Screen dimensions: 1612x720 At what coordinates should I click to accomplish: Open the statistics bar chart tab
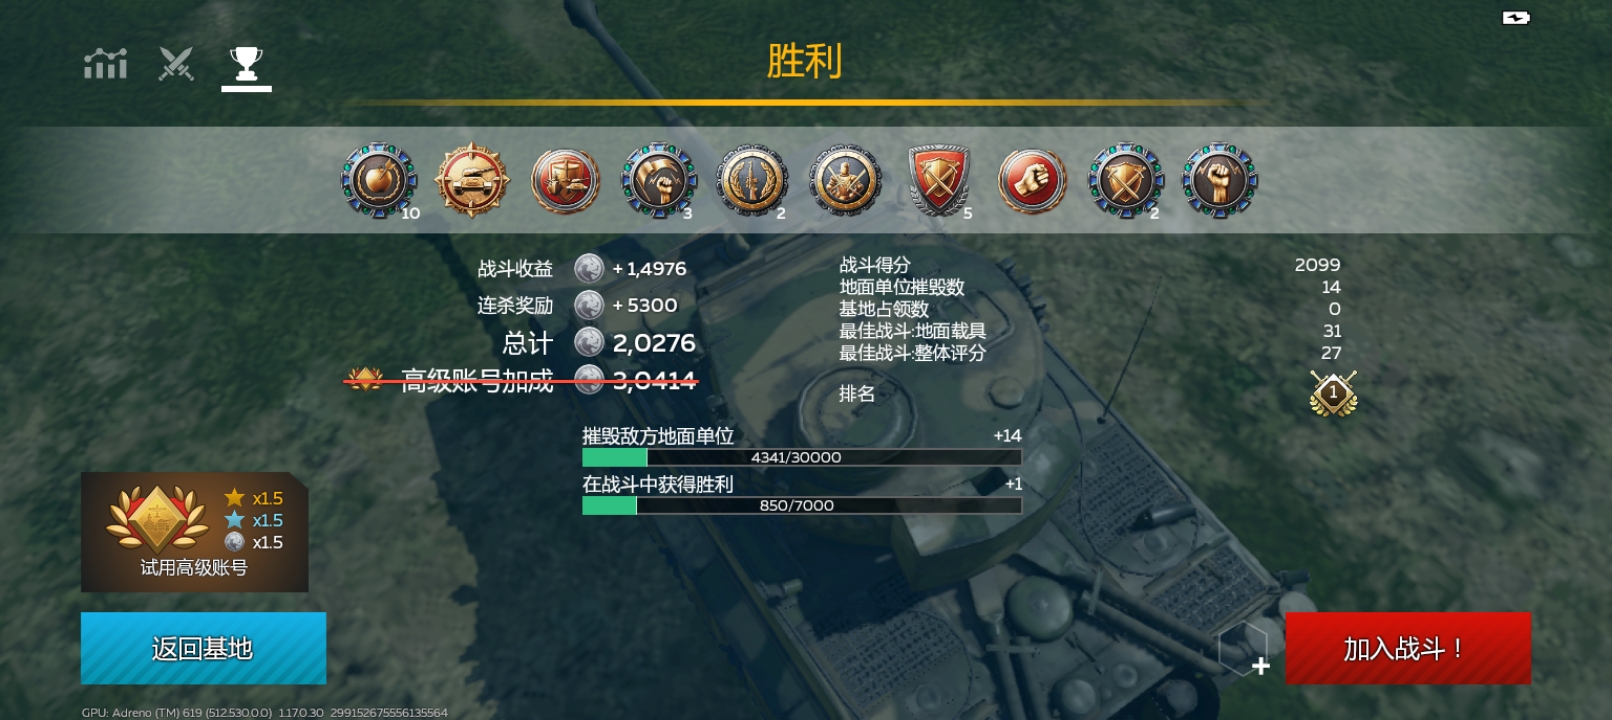(105, 64)
